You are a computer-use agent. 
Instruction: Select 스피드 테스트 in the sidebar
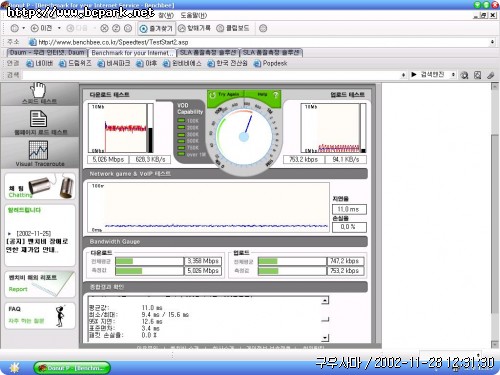tap(39, 93)
